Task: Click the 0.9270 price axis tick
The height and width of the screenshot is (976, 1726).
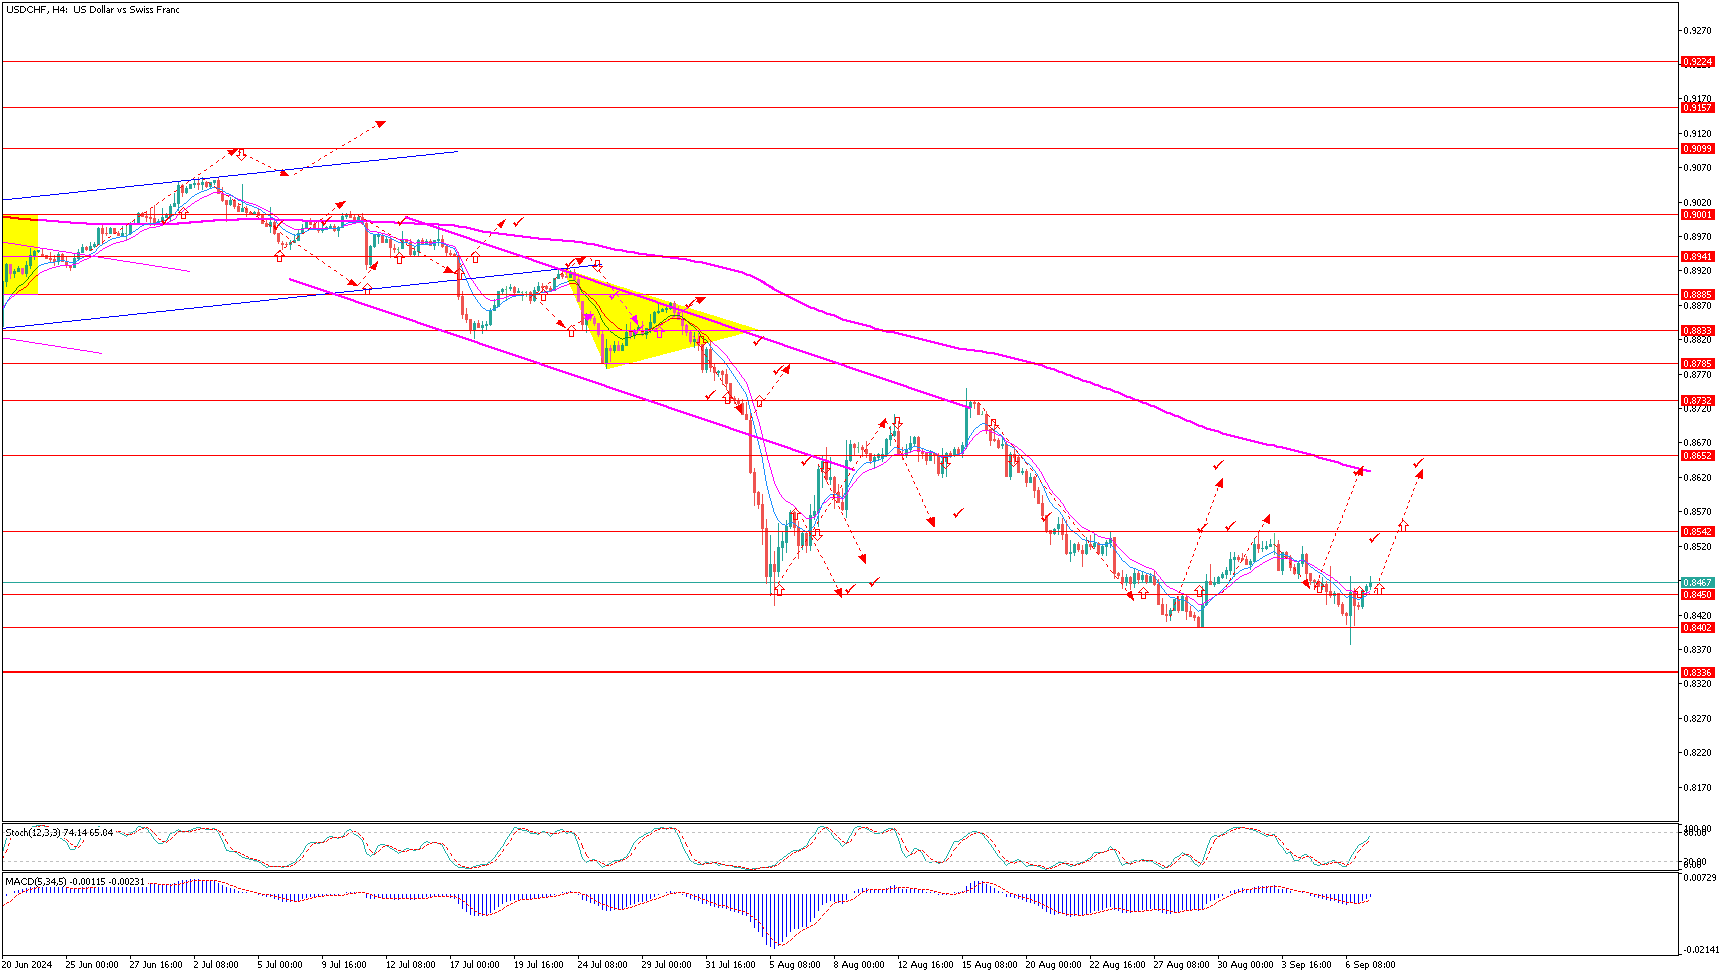Action: click(x=1697, y=30)
